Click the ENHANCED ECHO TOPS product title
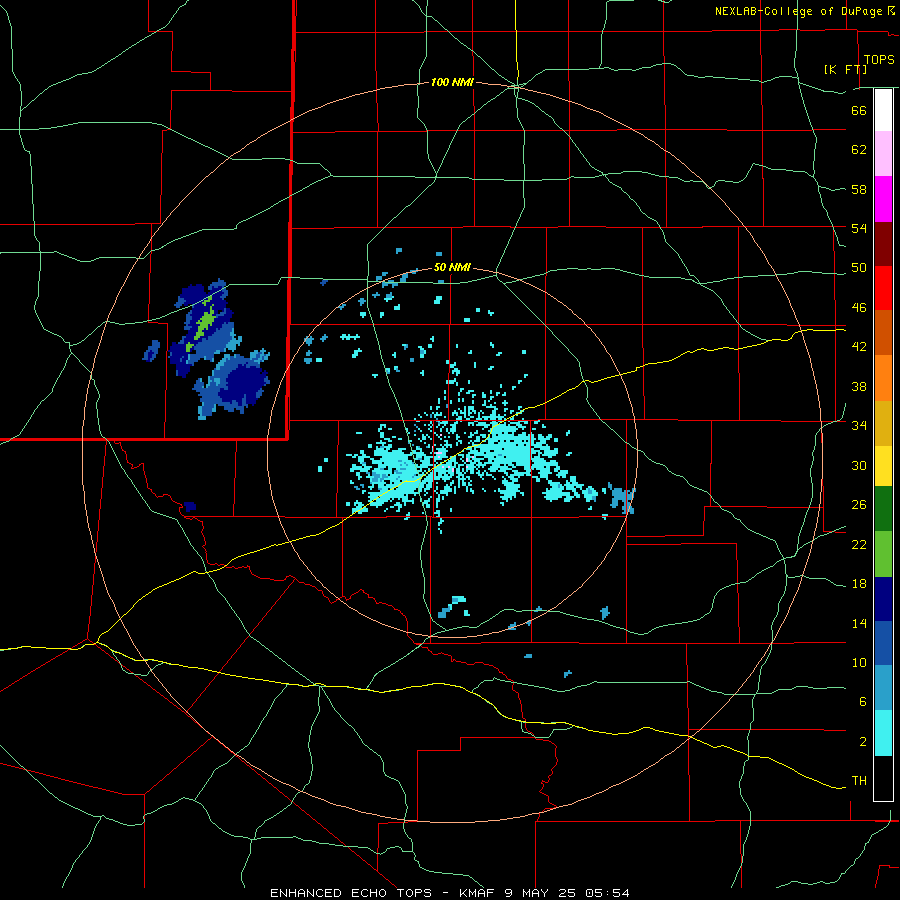Viewport: 900px width, 900px height. 351,893
